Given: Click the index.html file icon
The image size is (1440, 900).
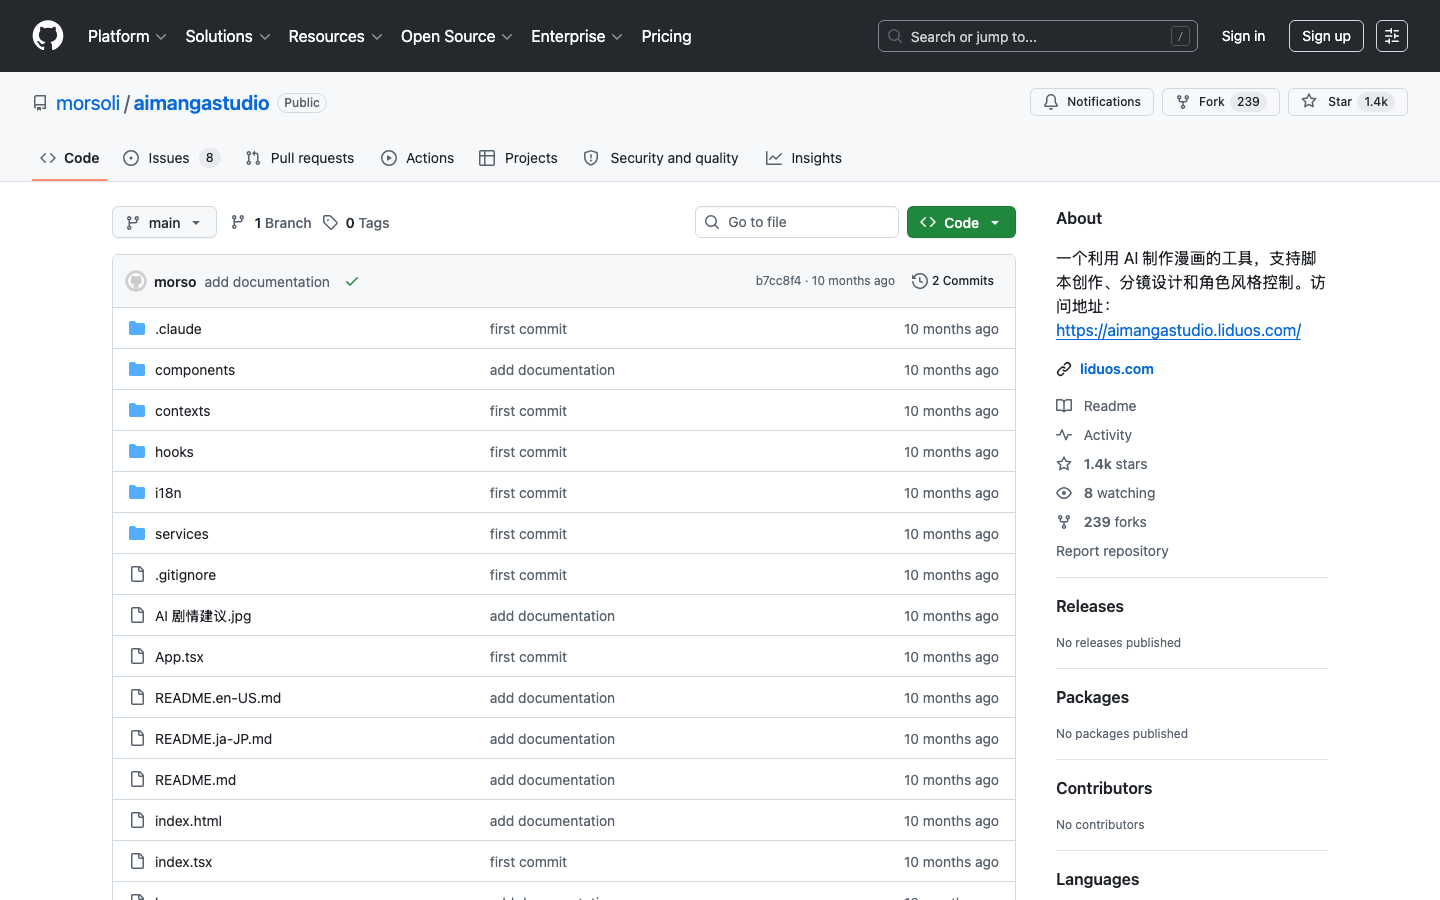Looking at the screenshot, I should pos(137,820).
